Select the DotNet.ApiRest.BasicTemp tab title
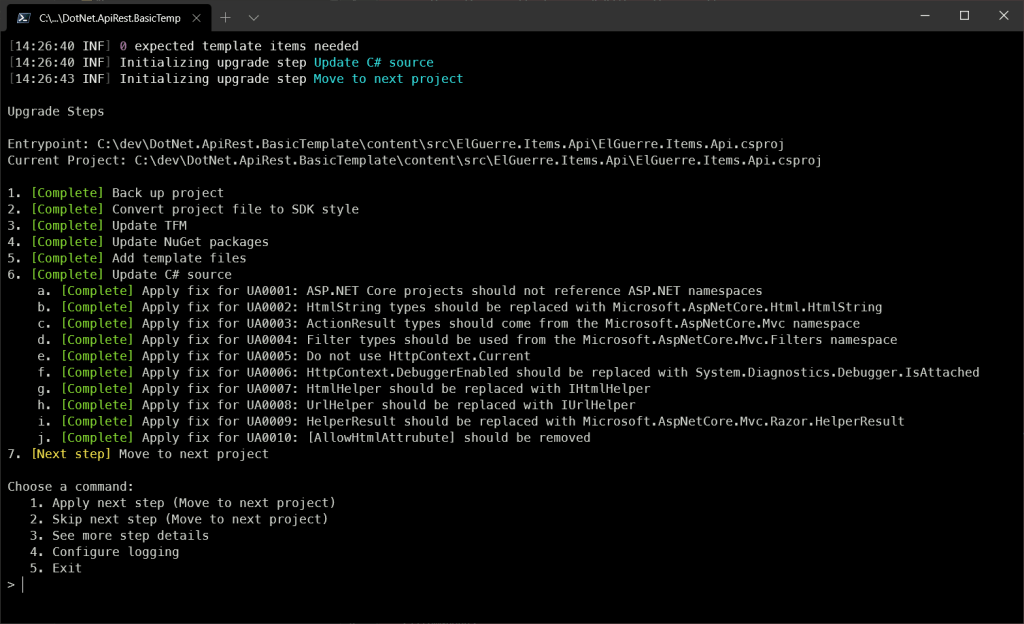The width and height of the screenshot is (1024, 624). pyautogui.click(x=110, y=17)
